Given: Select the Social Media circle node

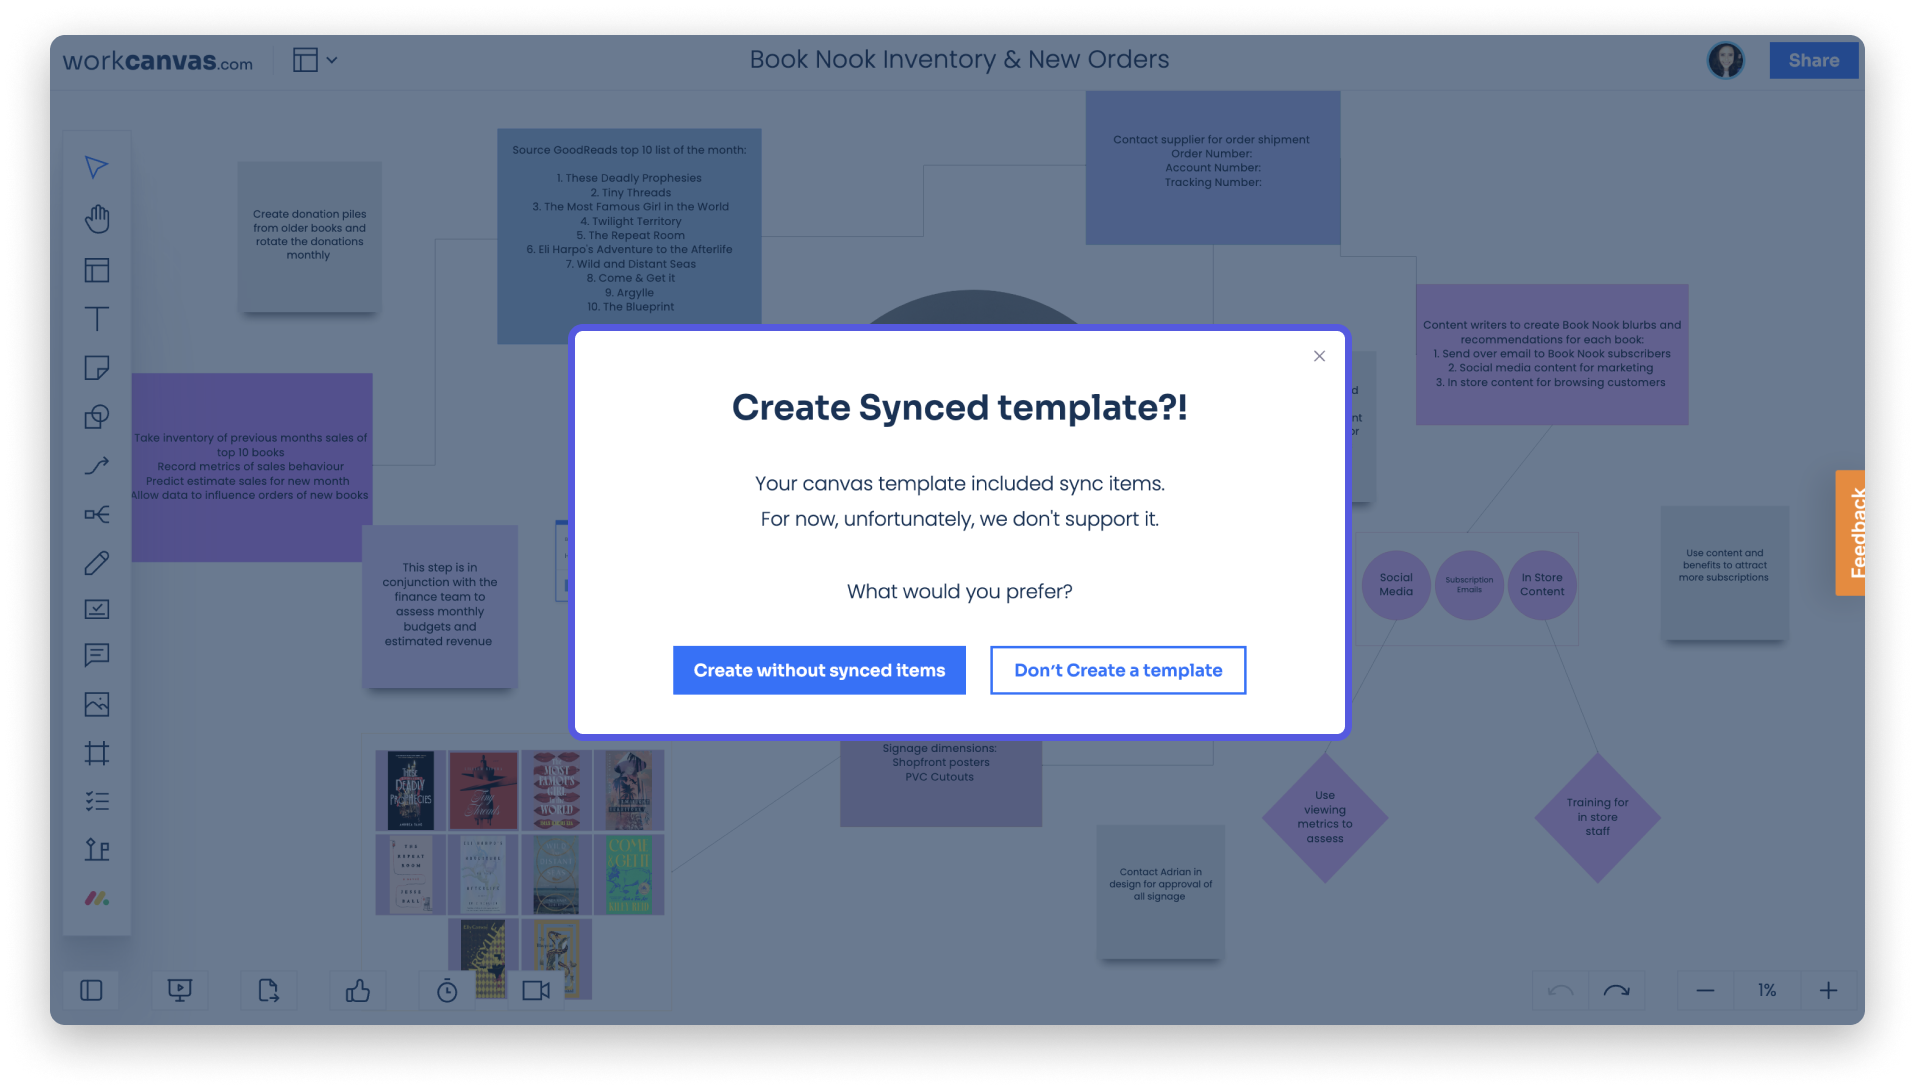Looking at the screenshot, I should click(1396, 585).
